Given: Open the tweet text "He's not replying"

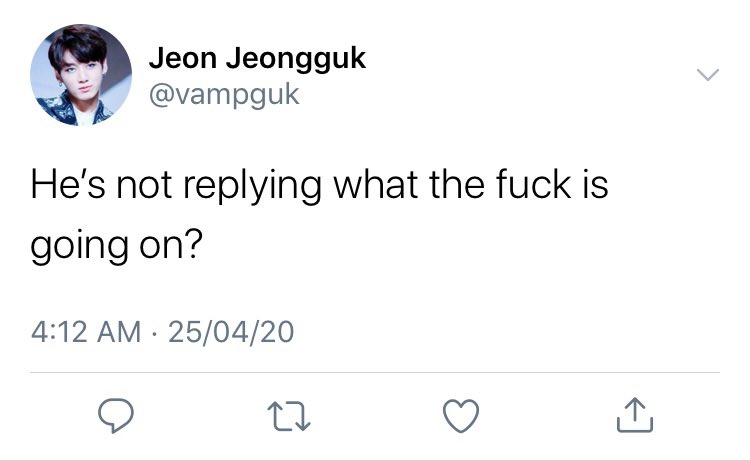Looking at the screenshot, I should 176,186.
